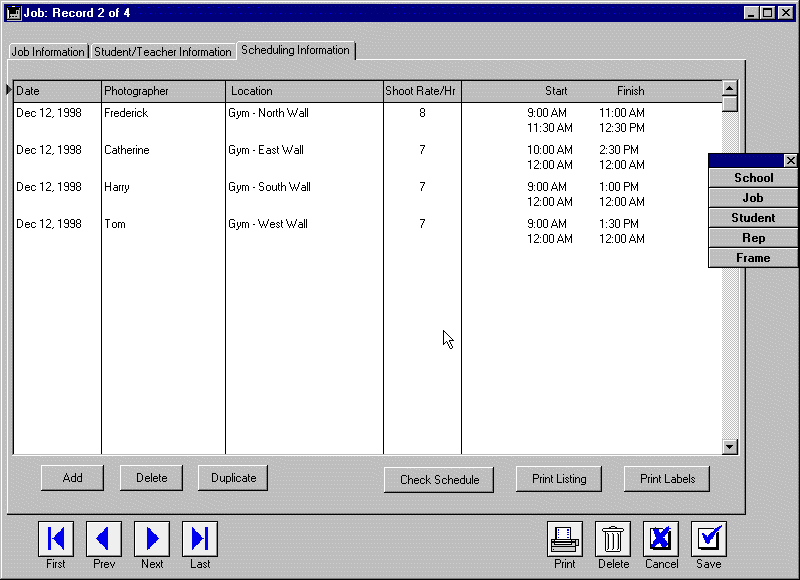Image resolution: width=800 pixels, height=580 pixels.
Task: Click the 11:30 AM start time
Action: pos(549,128)
